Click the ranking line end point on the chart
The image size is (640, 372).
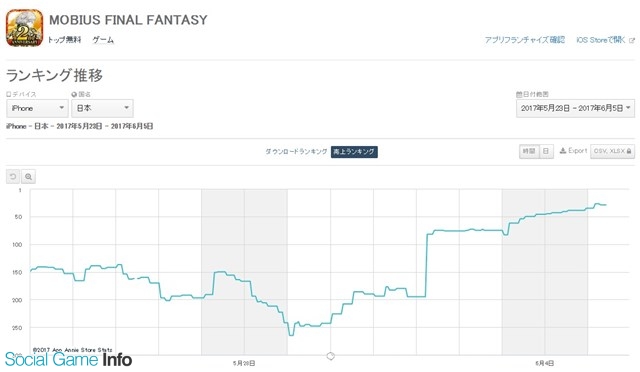pos(605,205)
